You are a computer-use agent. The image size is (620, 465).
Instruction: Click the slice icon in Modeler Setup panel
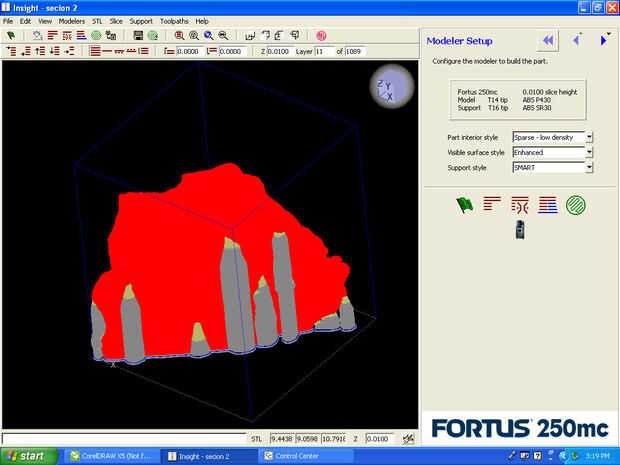[x=491, y=205]
